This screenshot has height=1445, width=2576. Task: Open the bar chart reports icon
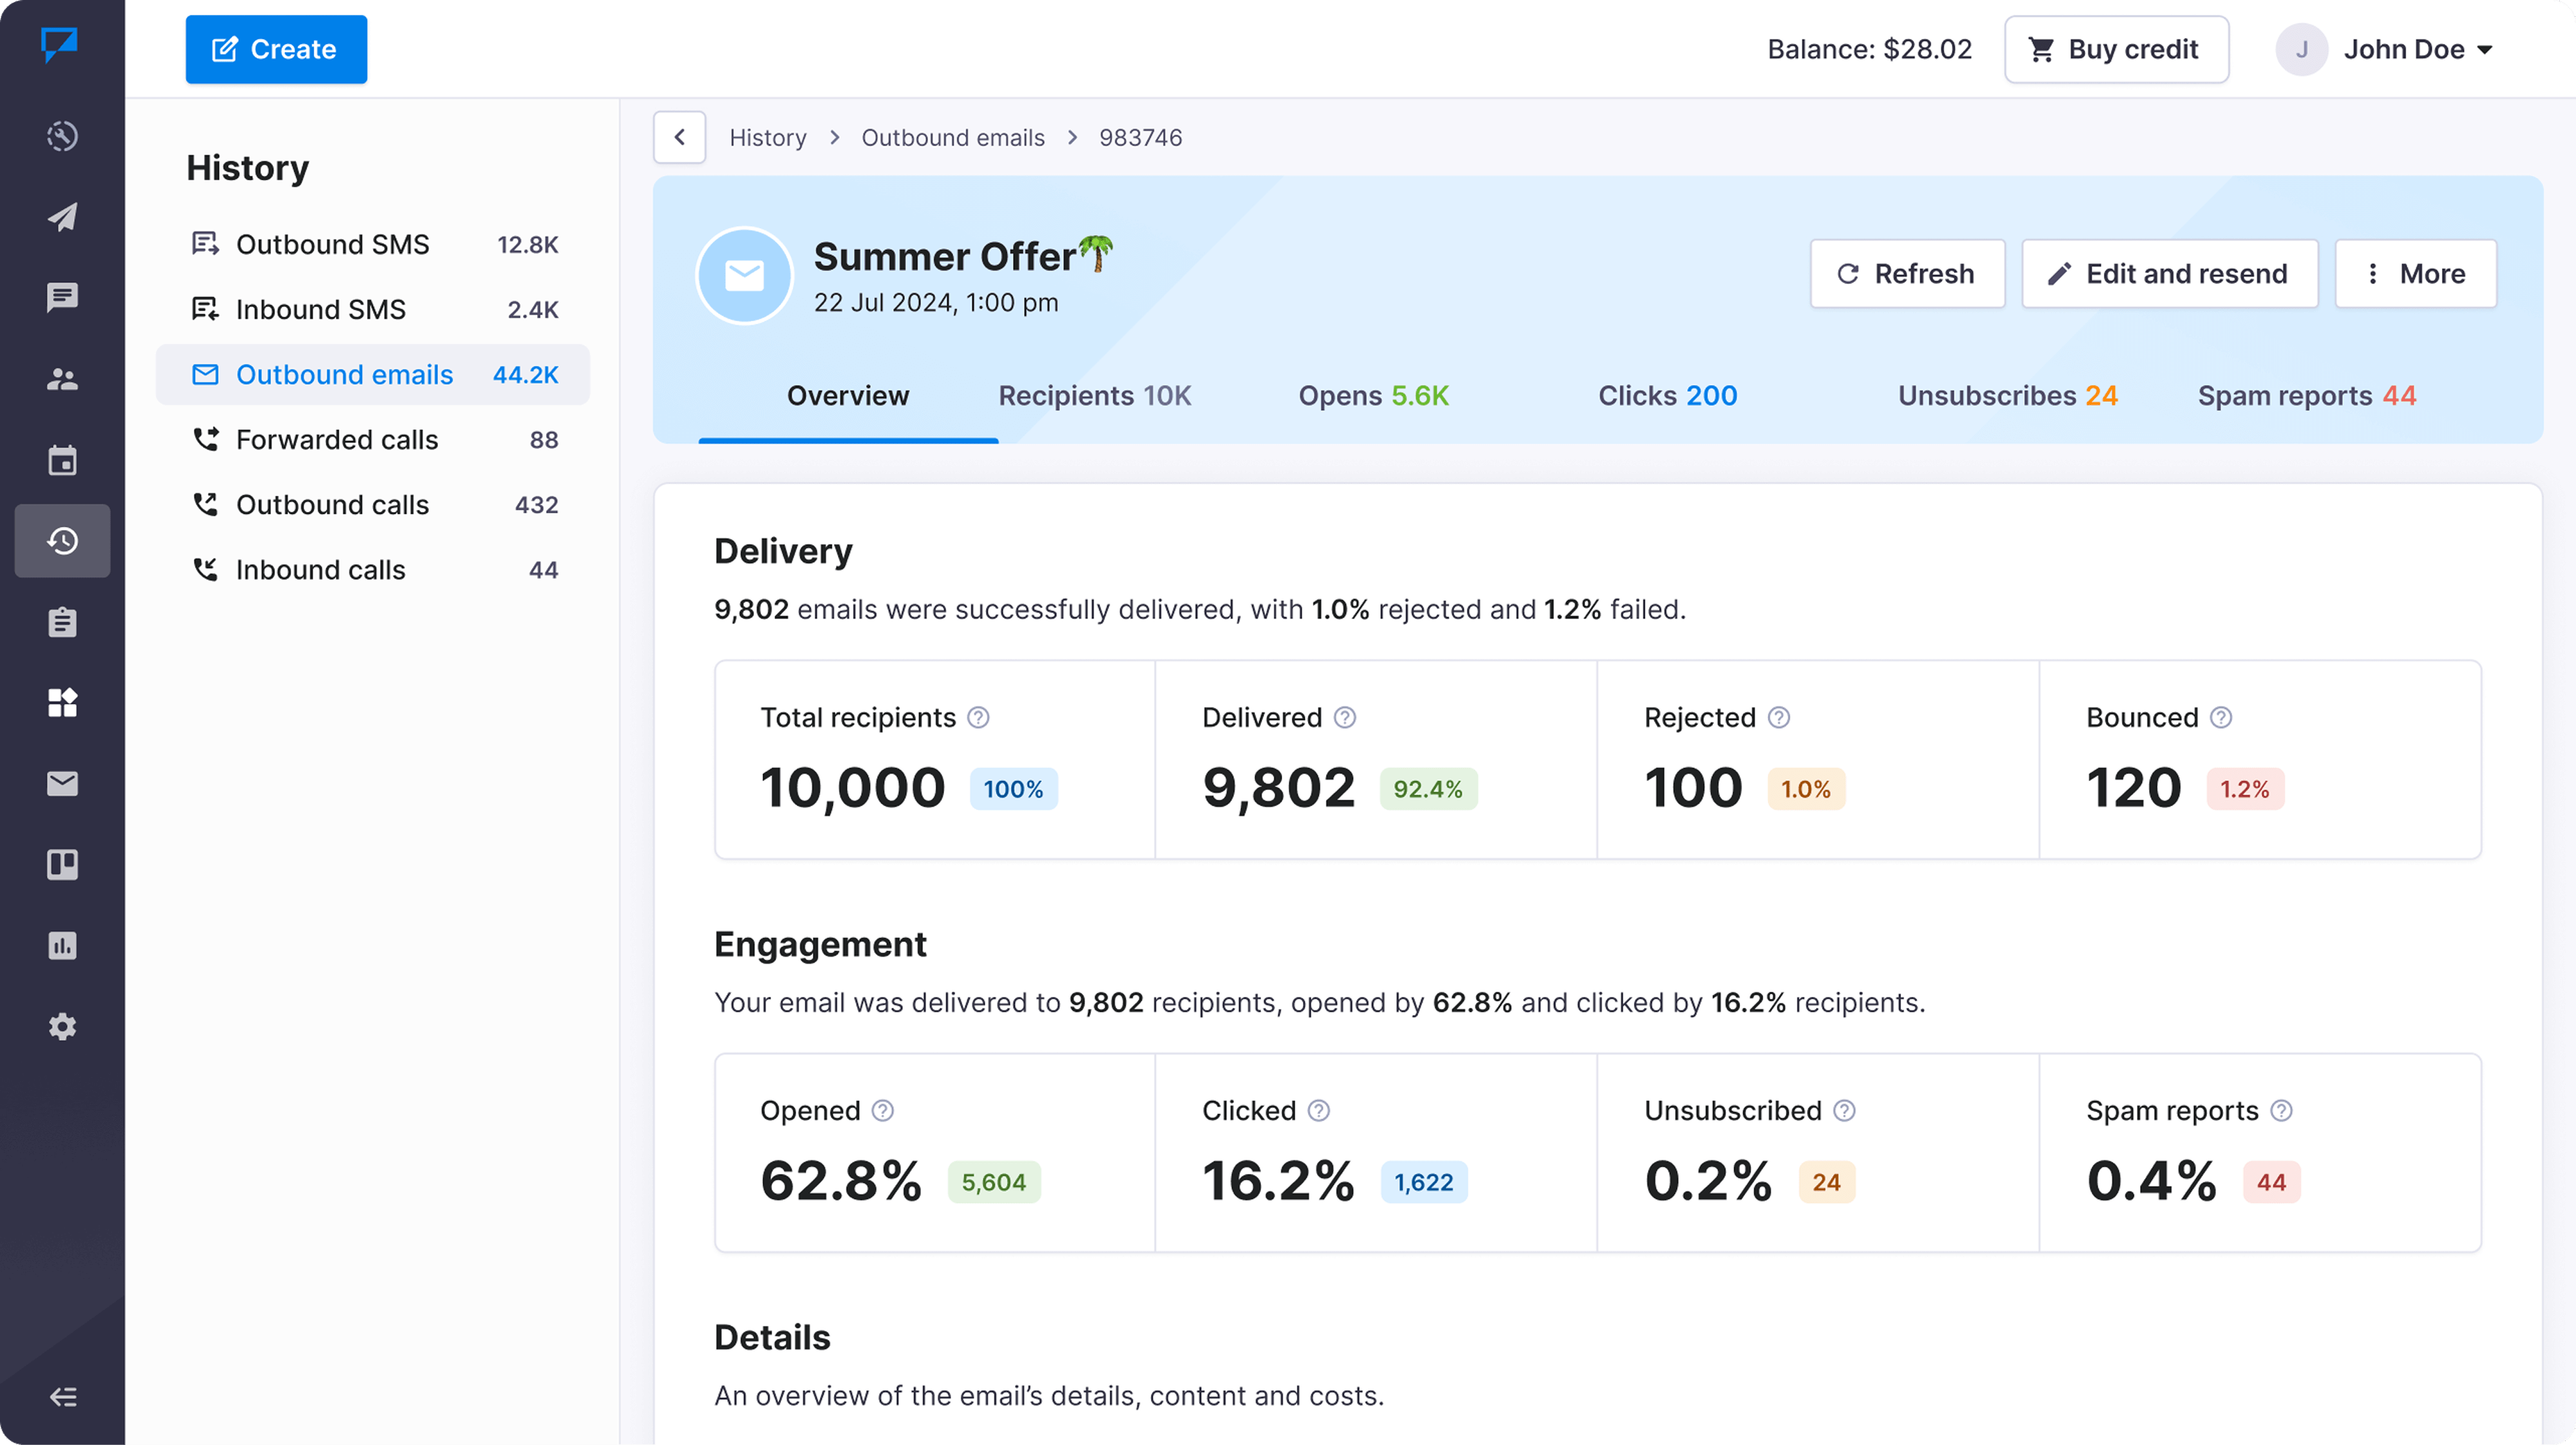pyautogui.click(x=62, y=946)
